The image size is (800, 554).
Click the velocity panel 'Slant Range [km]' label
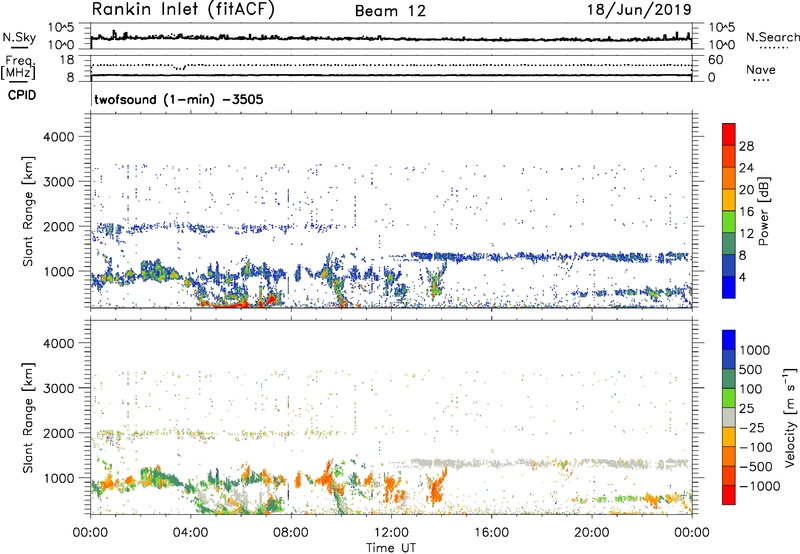[28, 417]
